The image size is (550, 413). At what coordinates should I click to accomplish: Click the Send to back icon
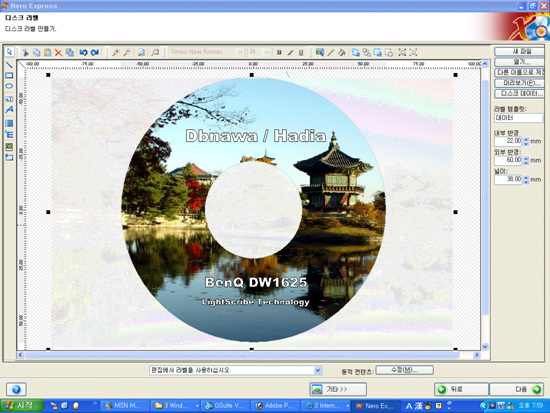367,53
